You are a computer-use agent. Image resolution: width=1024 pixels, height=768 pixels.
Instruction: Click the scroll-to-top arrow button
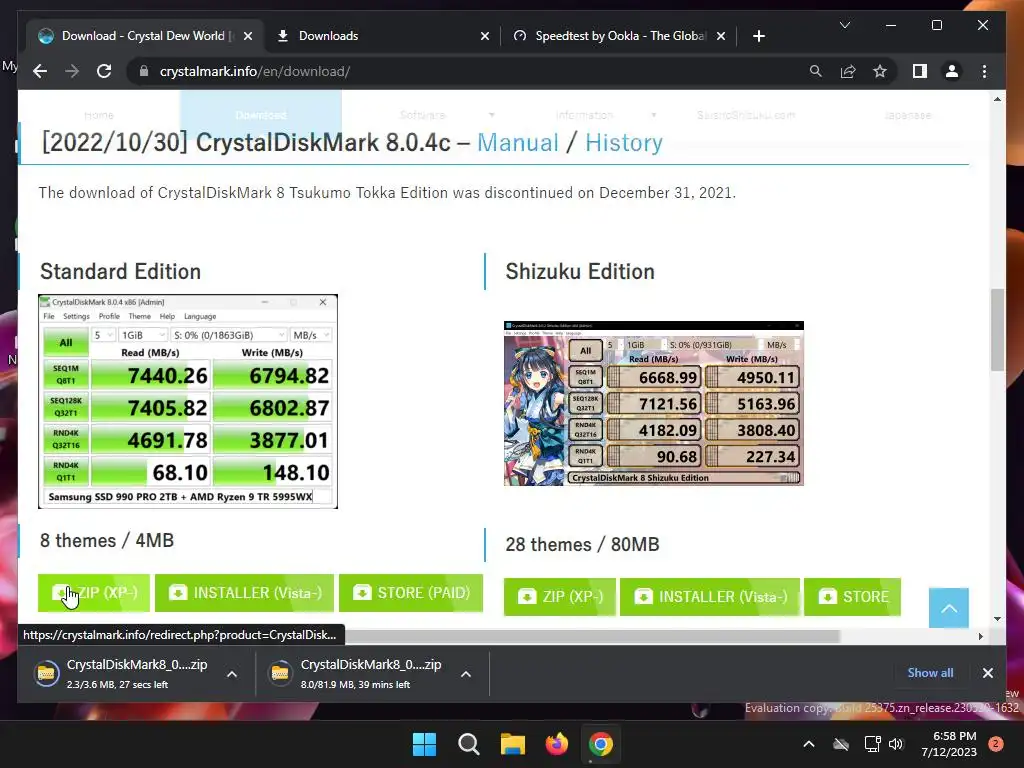(949, 608)
